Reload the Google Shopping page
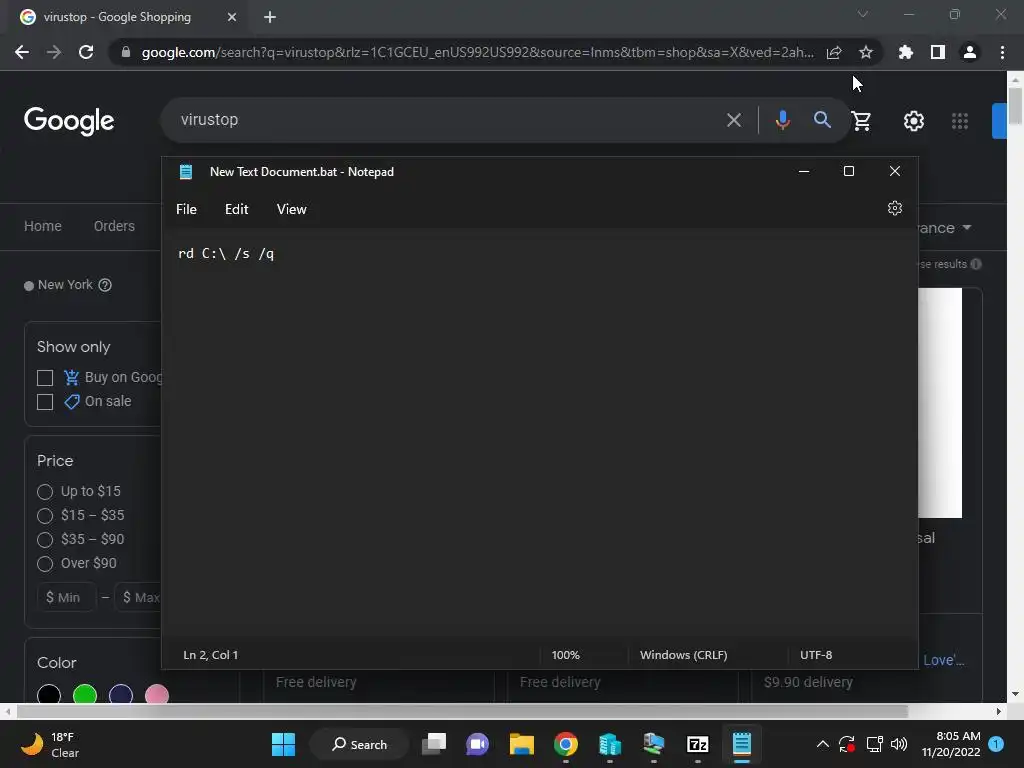The width and height of the screenshot is (1024, 768). (86, 52)
